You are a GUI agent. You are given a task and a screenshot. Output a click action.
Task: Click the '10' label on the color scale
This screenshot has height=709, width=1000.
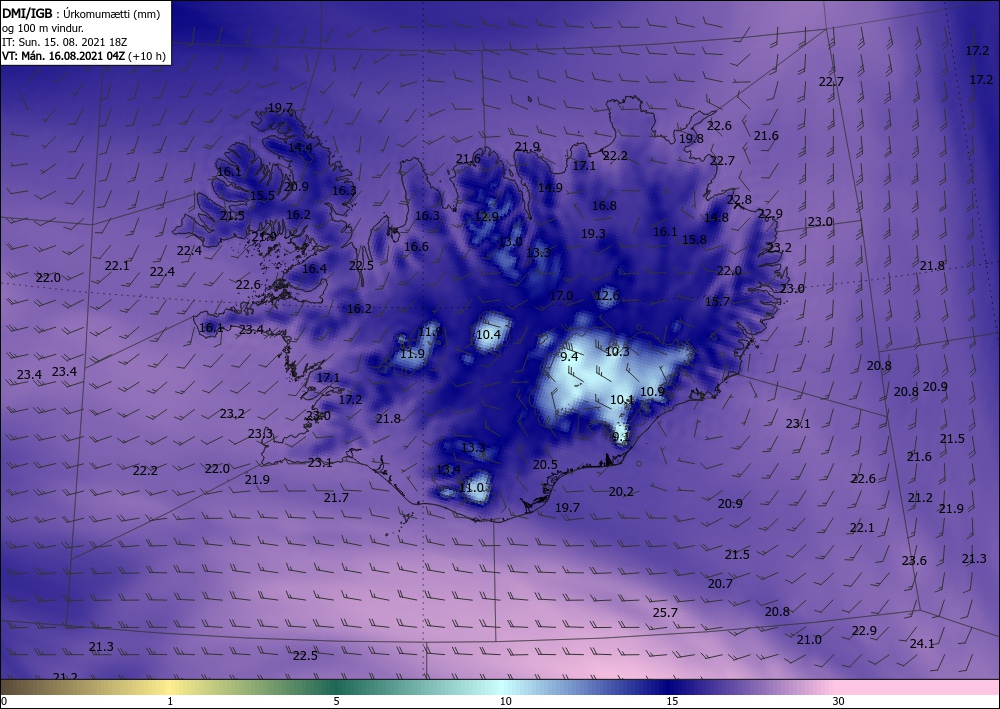click(505, 702)
